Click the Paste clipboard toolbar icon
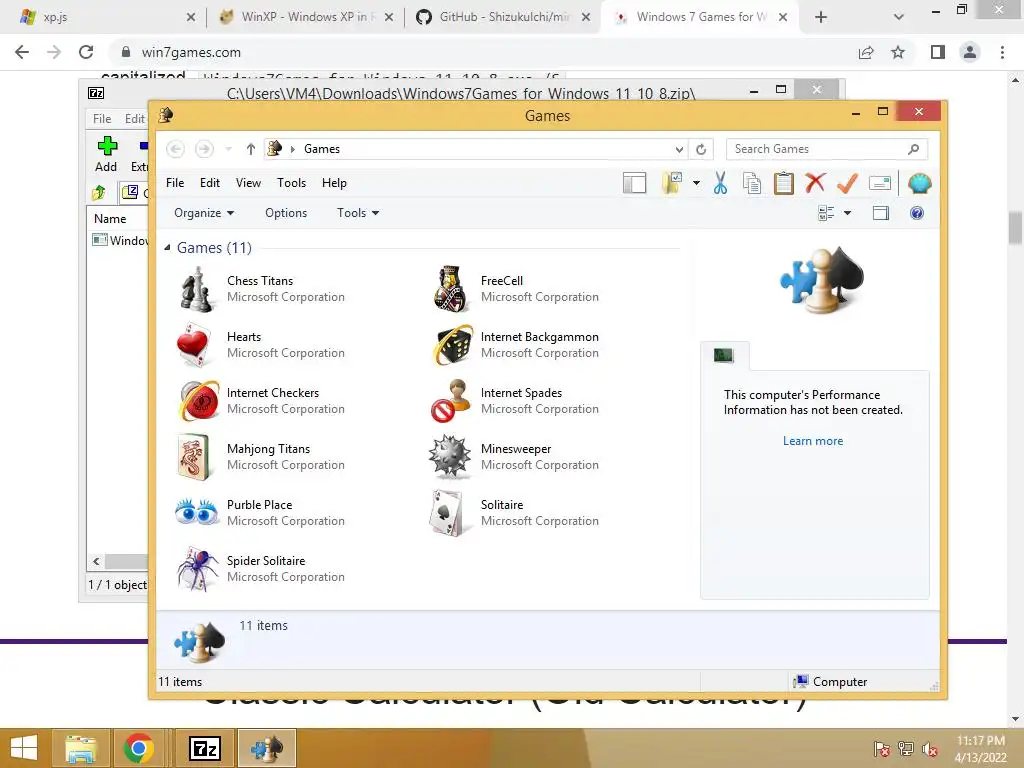This screenshot has width=1024, height=768. tap(784, 184)
